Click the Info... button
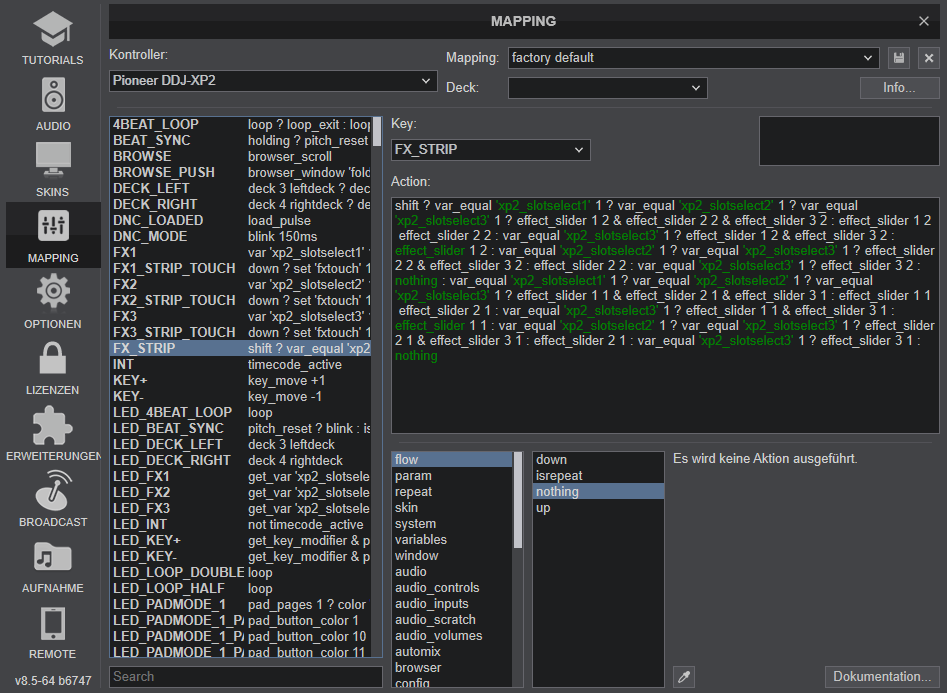The height and width of the screenshot is (693, 947). click(x=899, y=88)
